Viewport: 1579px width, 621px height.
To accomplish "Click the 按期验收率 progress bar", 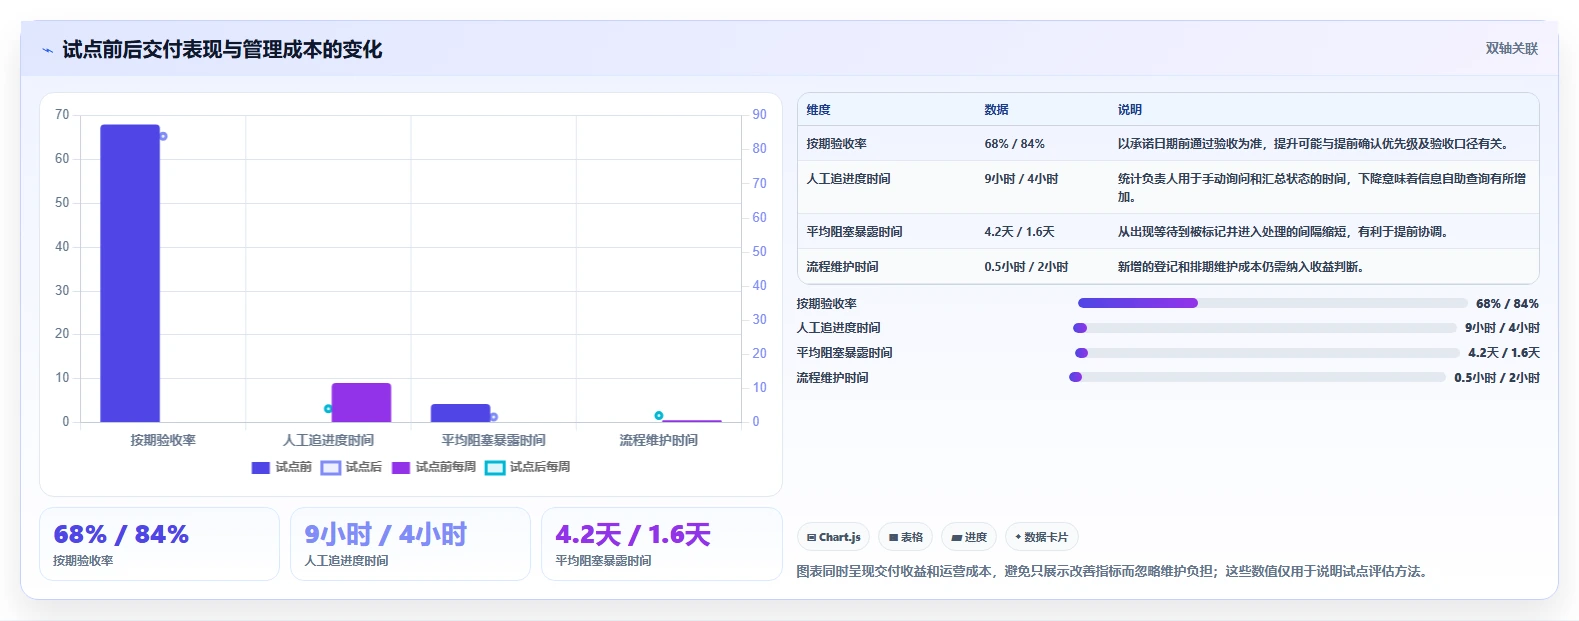I will pyautogui.click(x=1273, y=303).
